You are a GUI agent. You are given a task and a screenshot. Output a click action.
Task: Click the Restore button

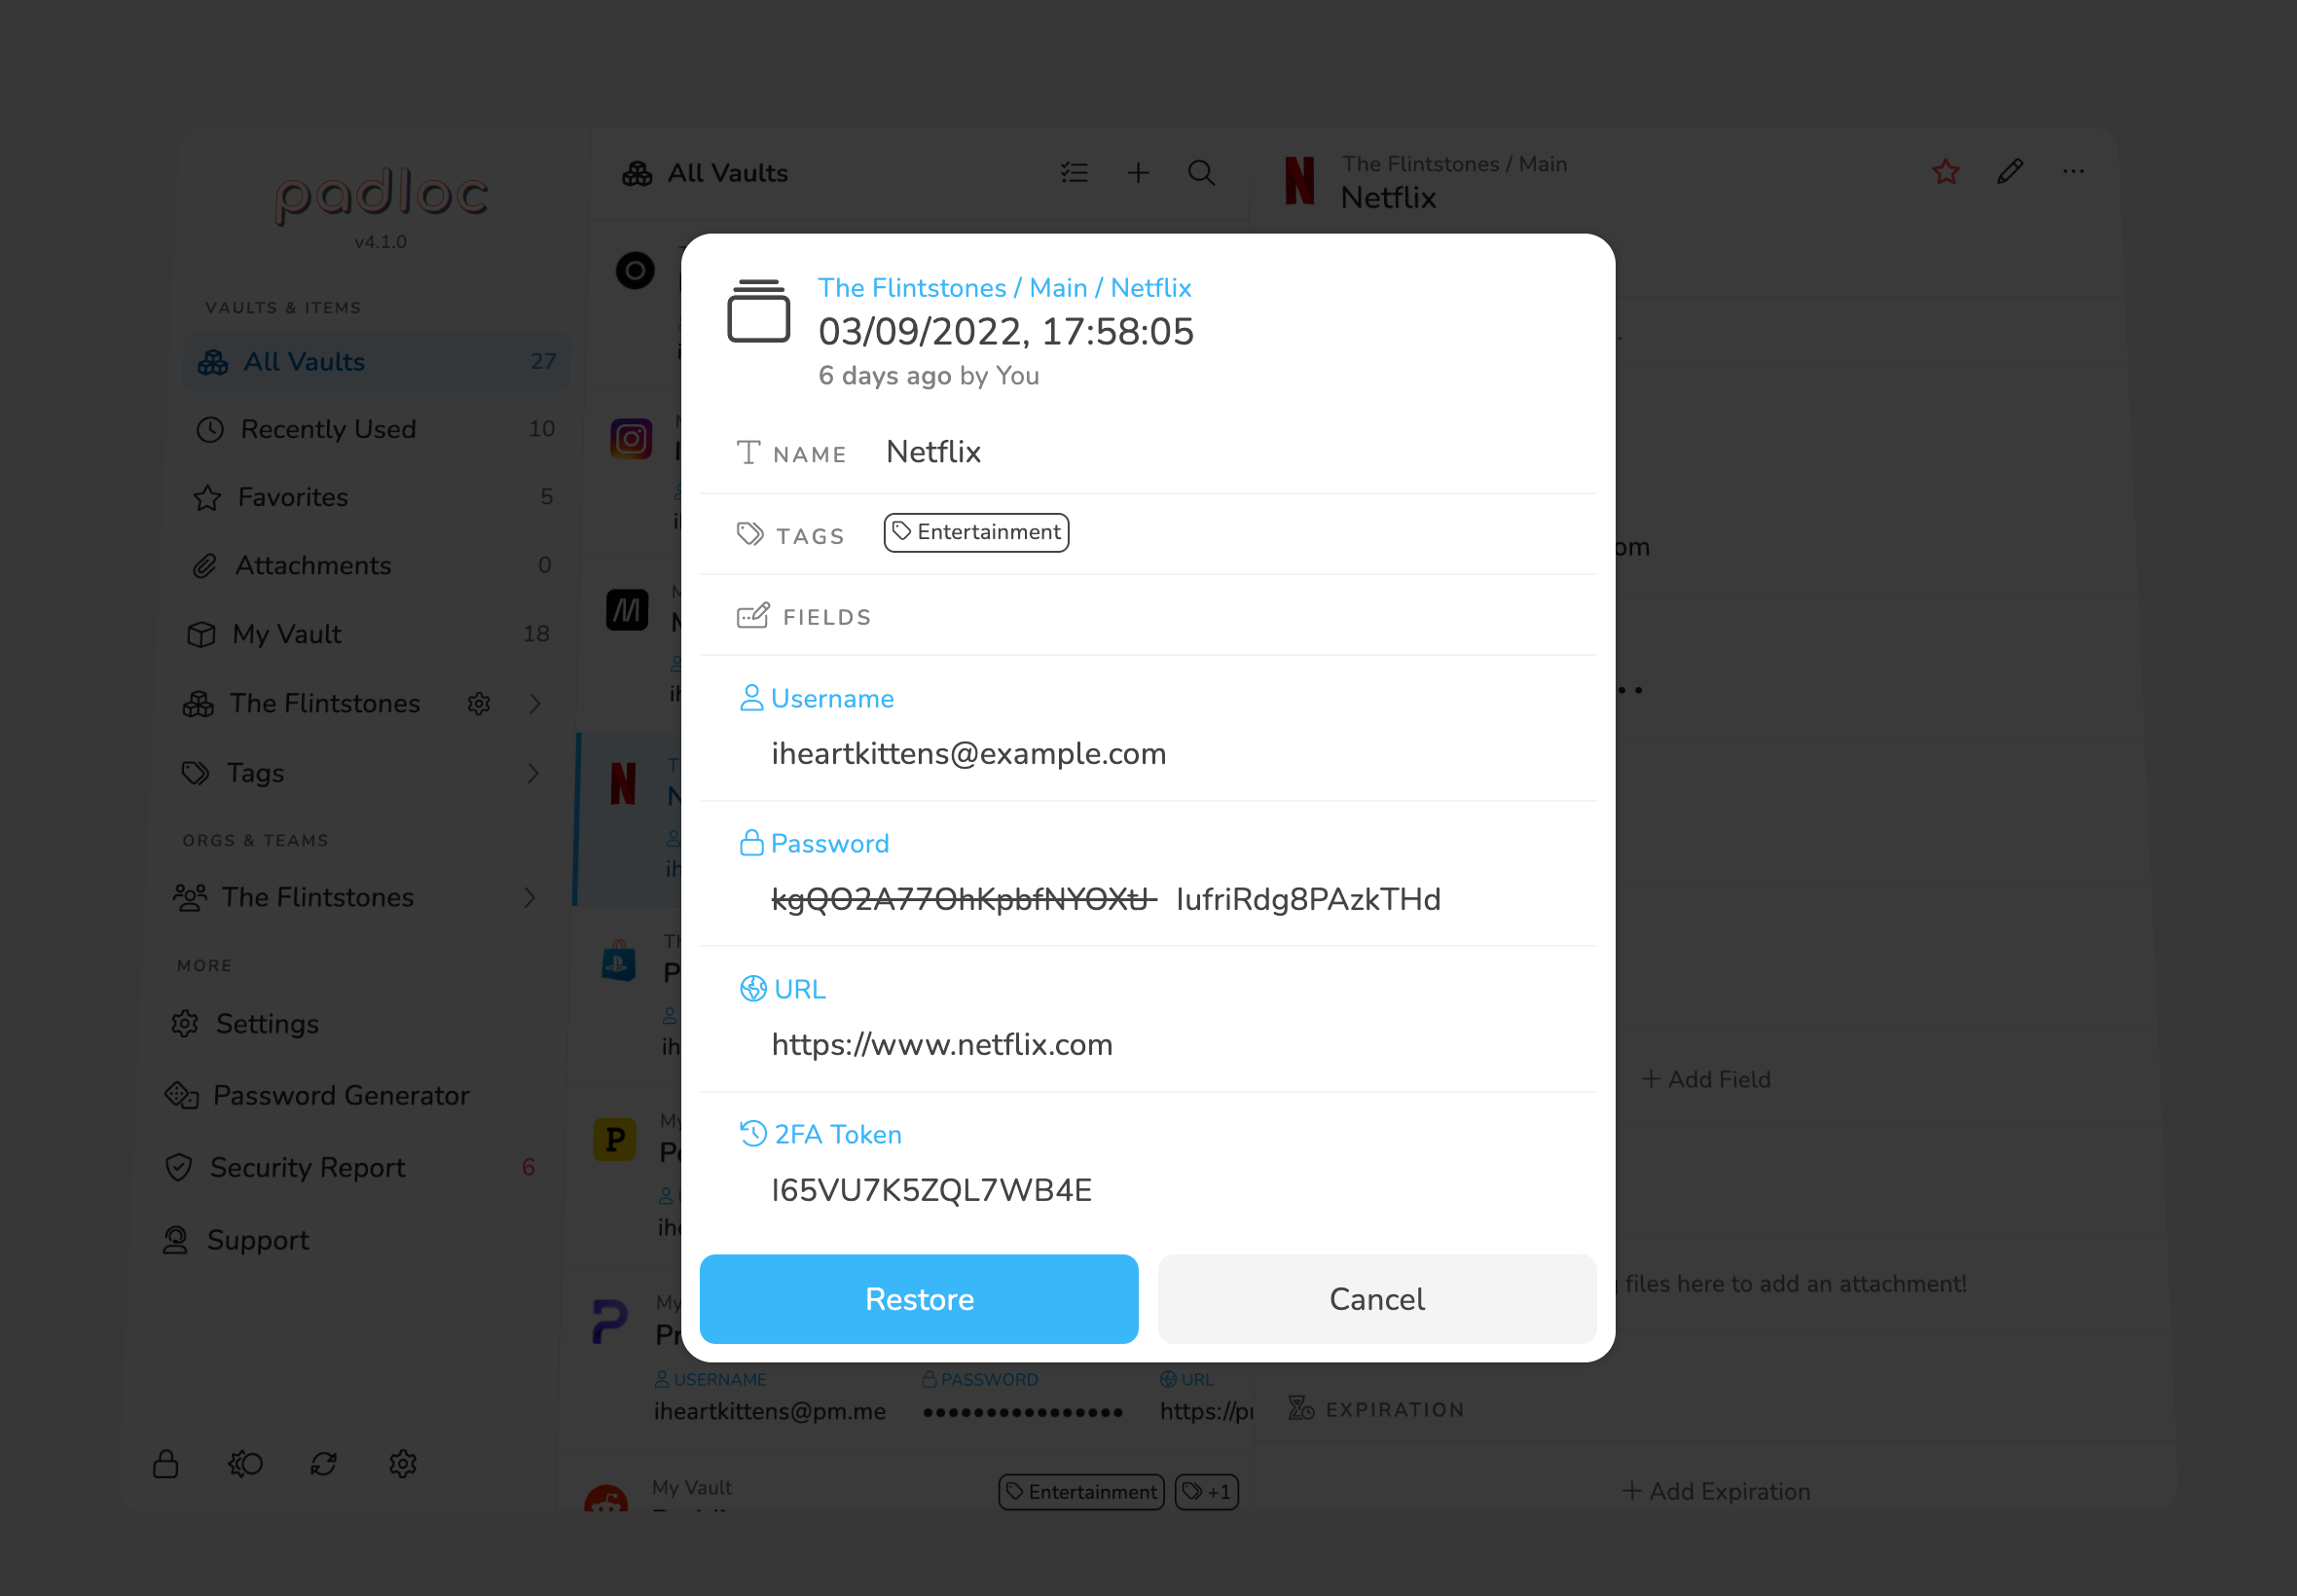918,1298
